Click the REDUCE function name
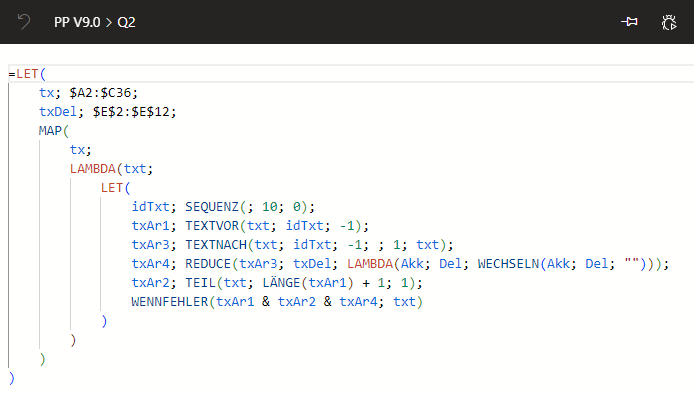This screenshot has height=395, width=694. (208, 264)
